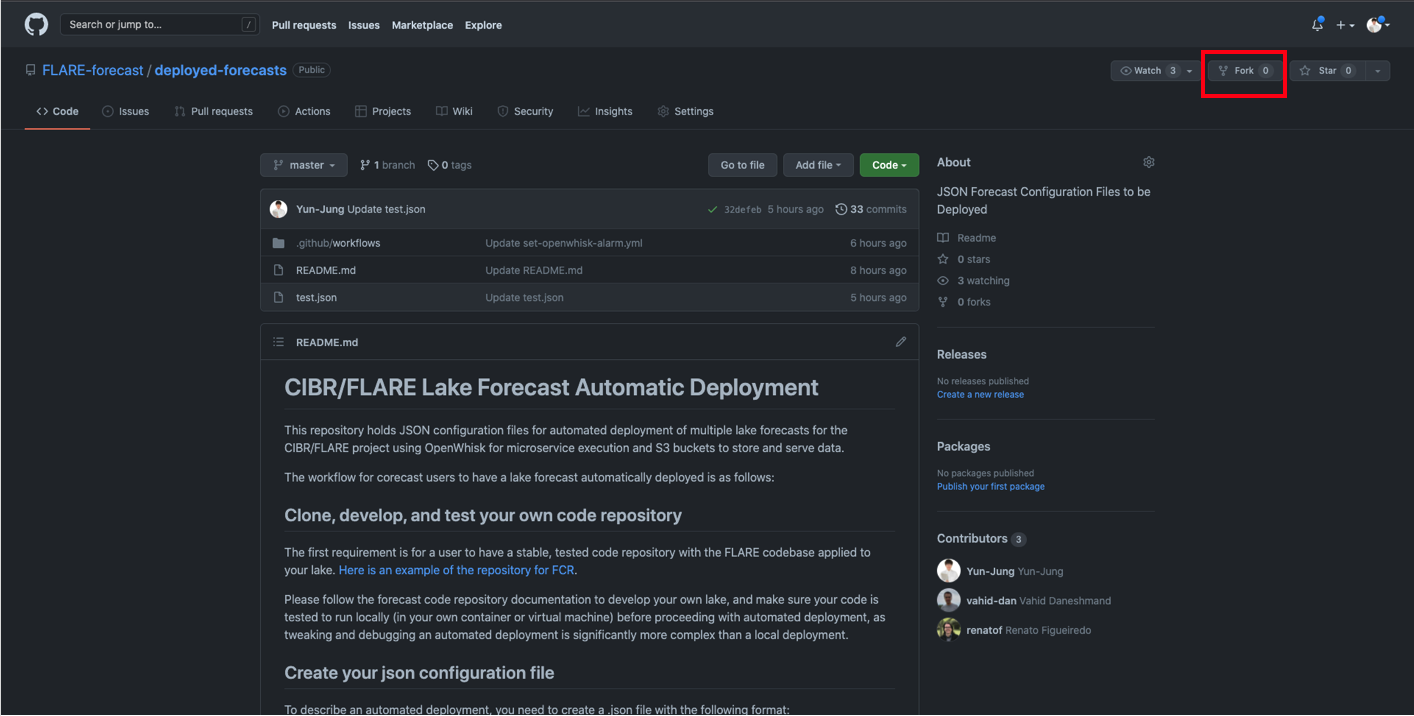Switch to the Wiki tab
Screen dimensions: 1414x716
coord(454,111)
